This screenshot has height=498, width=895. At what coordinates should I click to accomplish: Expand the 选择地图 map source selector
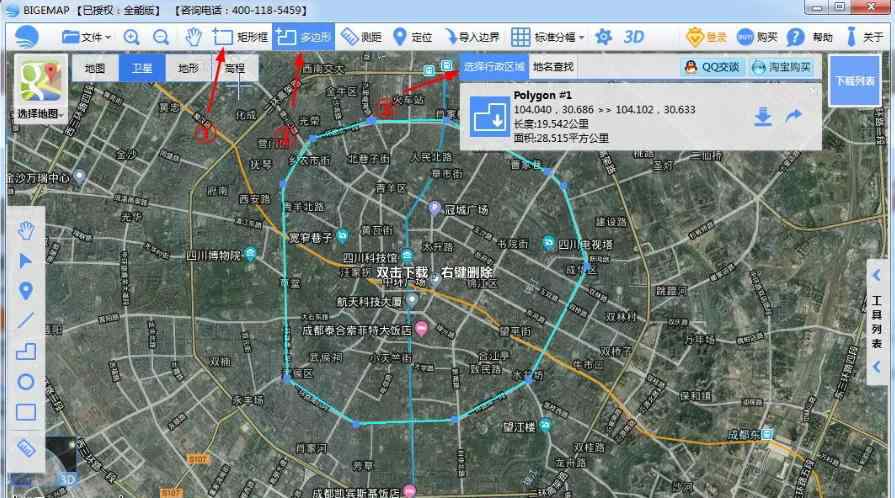click(39, 89)
